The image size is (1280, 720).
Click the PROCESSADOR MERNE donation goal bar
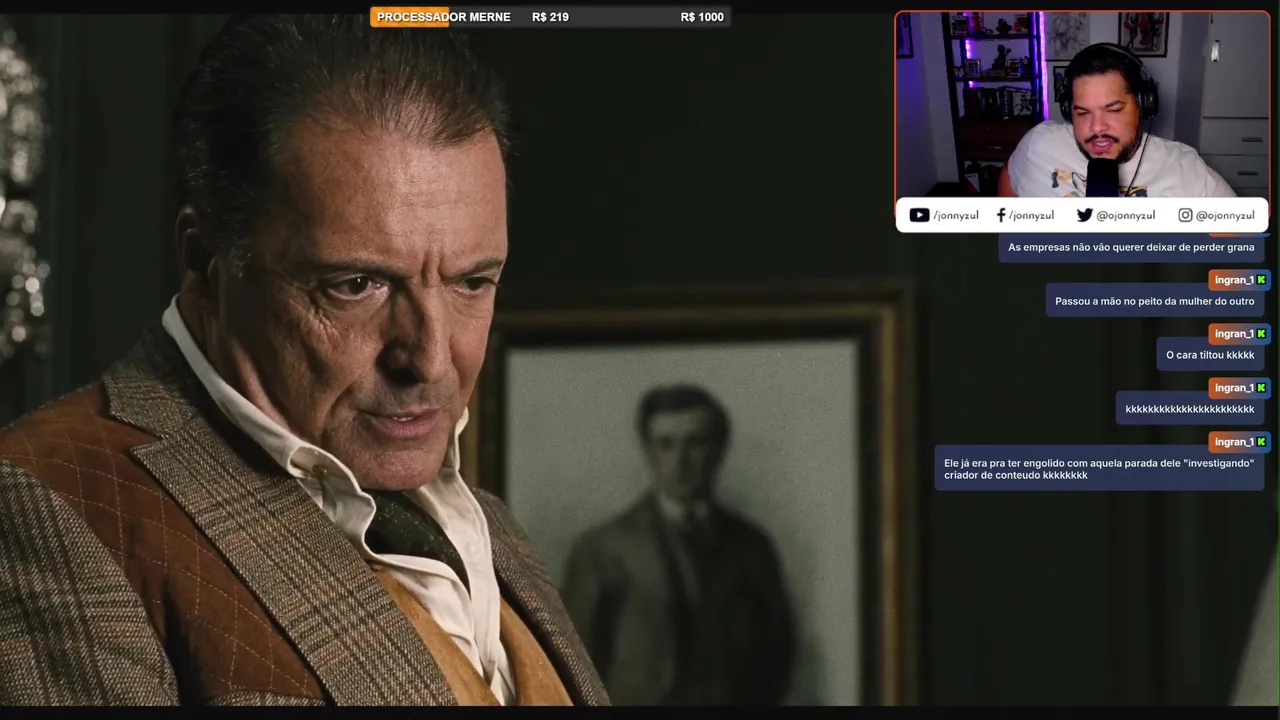(x=550, y=17)
